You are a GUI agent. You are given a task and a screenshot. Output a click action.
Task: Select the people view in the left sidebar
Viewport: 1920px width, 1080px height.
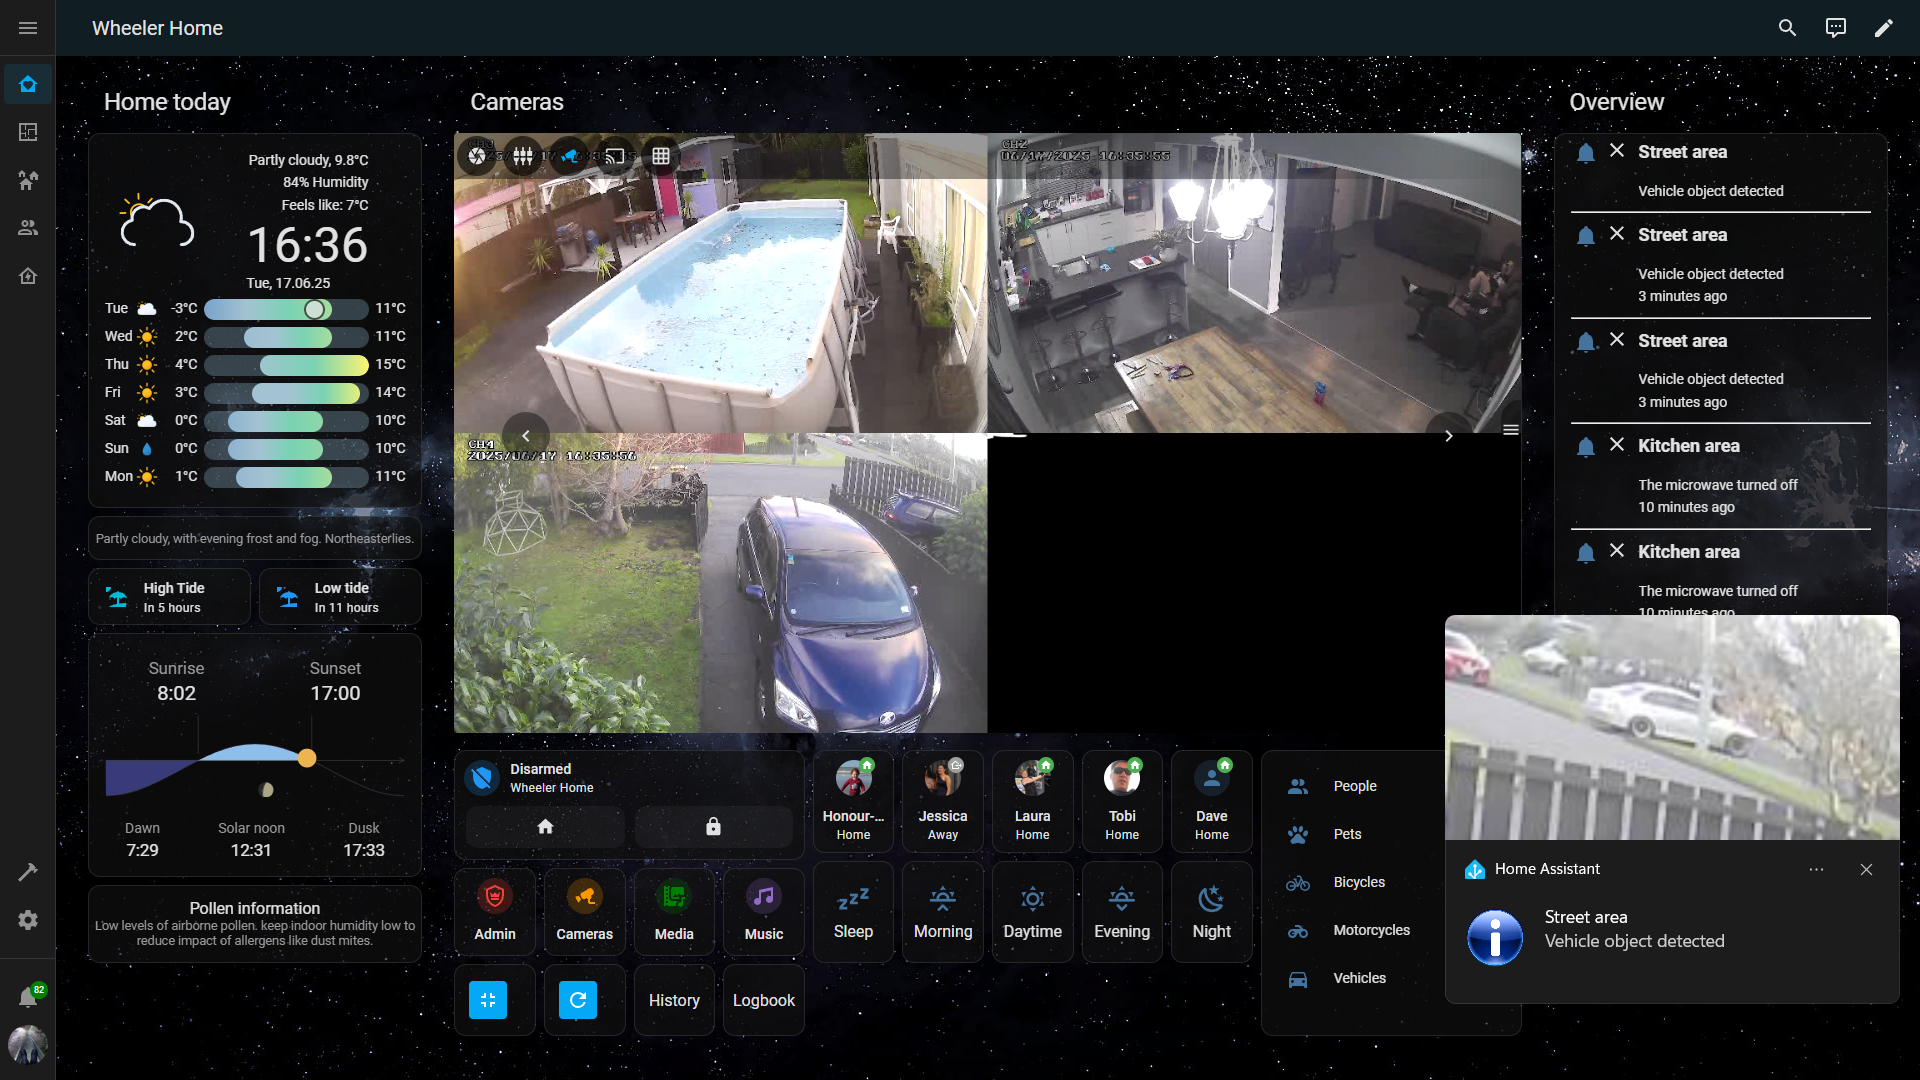[28, 227]
